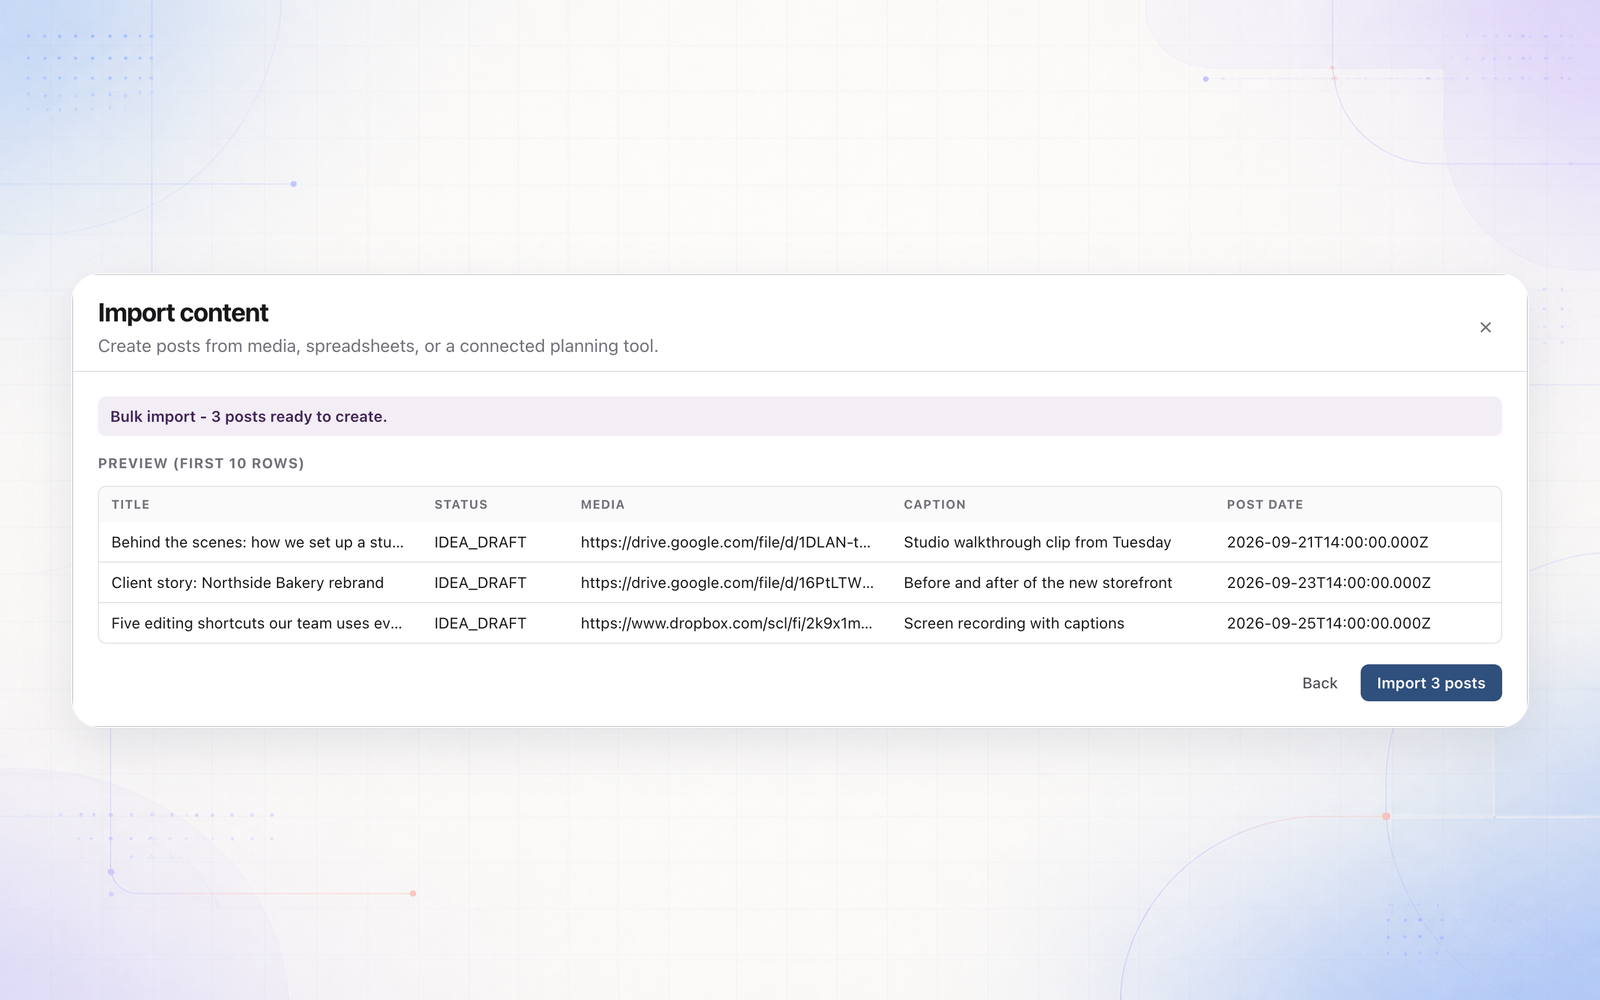Open the dropbox.com 2k9x1m... media URL
Viewport: 1600px width, 1000px height.
pos(726,623)
